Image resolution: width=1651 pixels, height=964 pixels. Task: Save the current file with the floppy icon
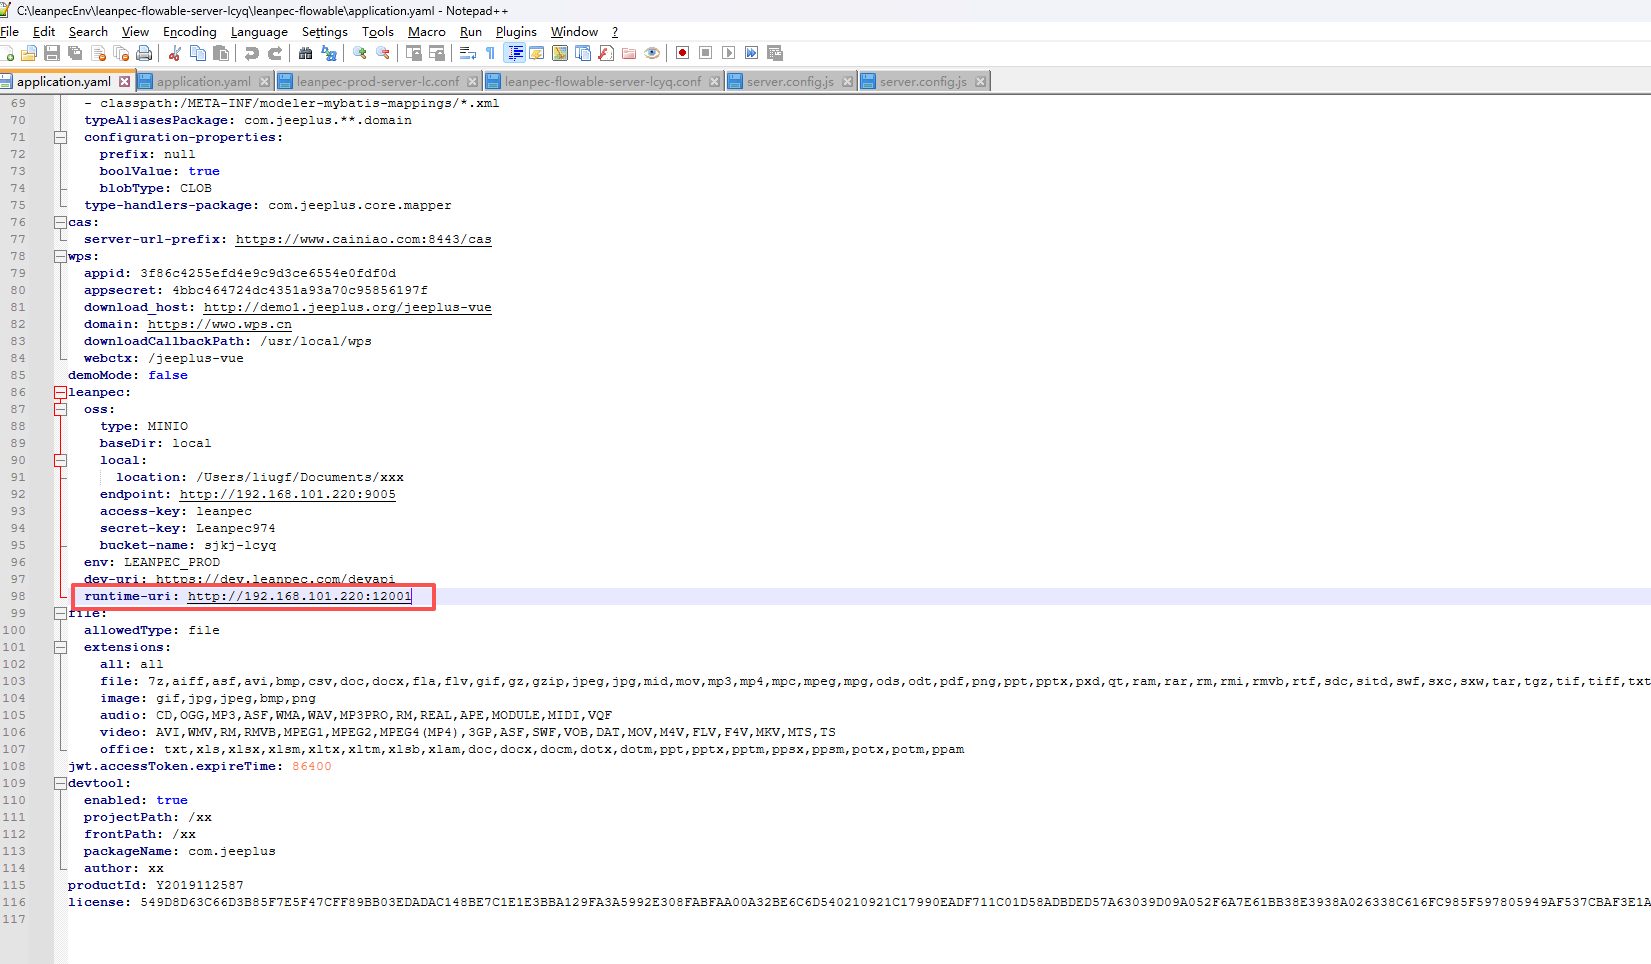[x=52, y=53]
